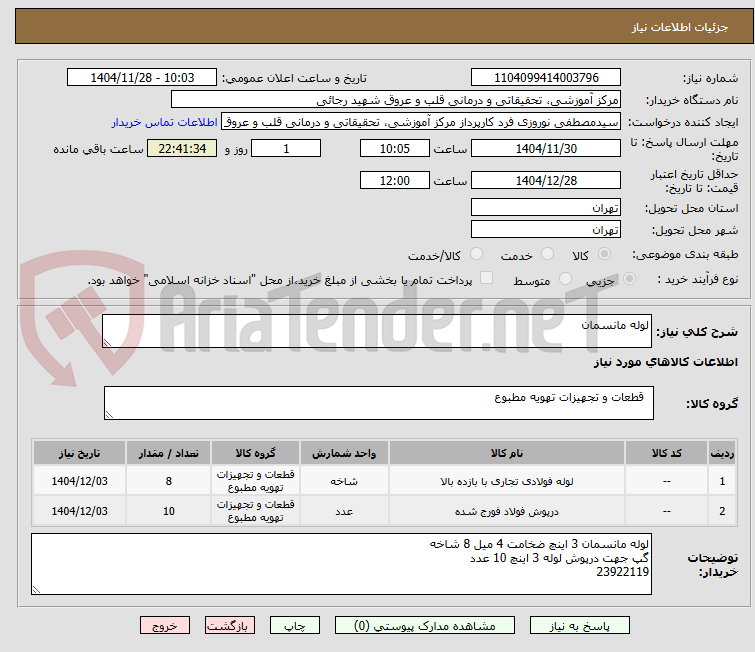The width and height of the screenshot is (755, 652).
Task: Click the cell لوله فولادی تجاری با بازده بالا
Action: pyautogui.click(x=507, y=481)
